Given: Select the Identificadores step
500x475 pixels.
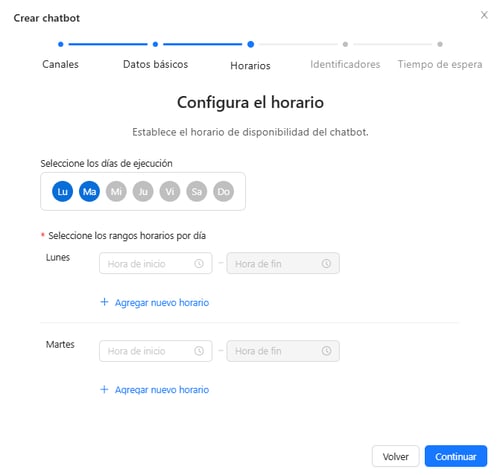Looking at the screenshot, I should [x=345, y=64].
